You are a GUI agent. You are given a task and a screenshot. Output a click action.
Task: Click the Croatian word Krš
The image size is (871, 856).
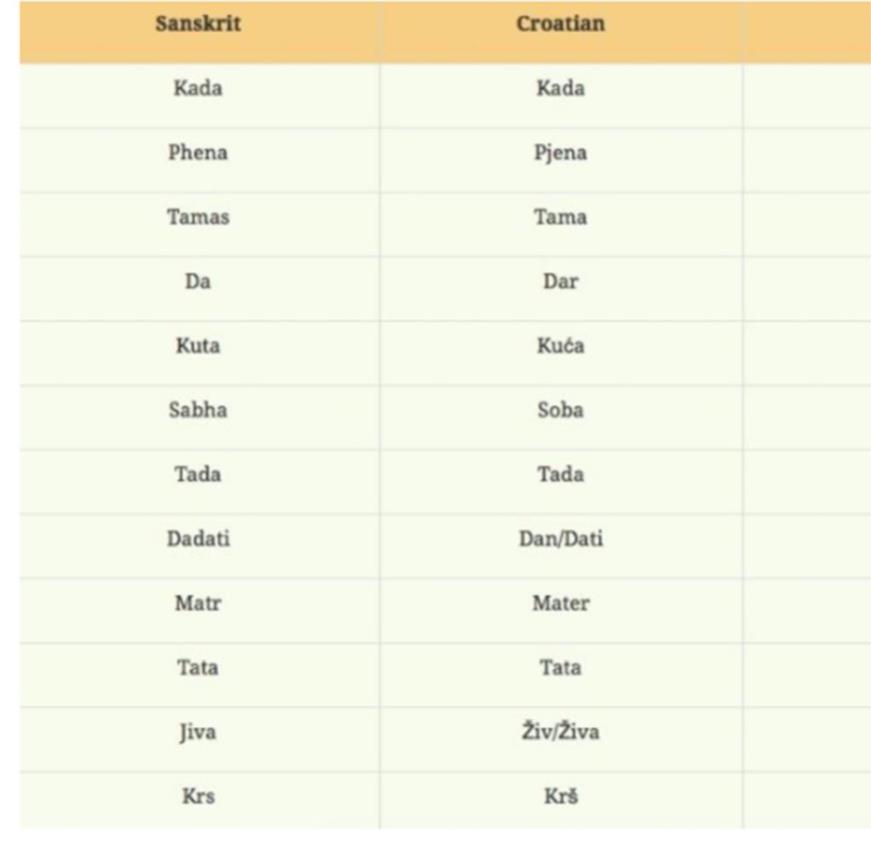(560, 795)
